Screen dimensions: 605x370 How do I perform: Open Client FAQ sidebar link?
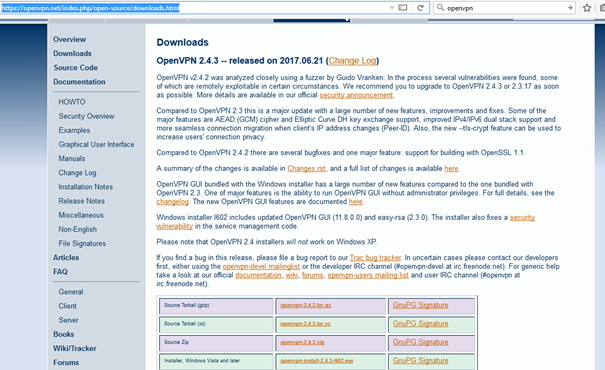(68, 306)
